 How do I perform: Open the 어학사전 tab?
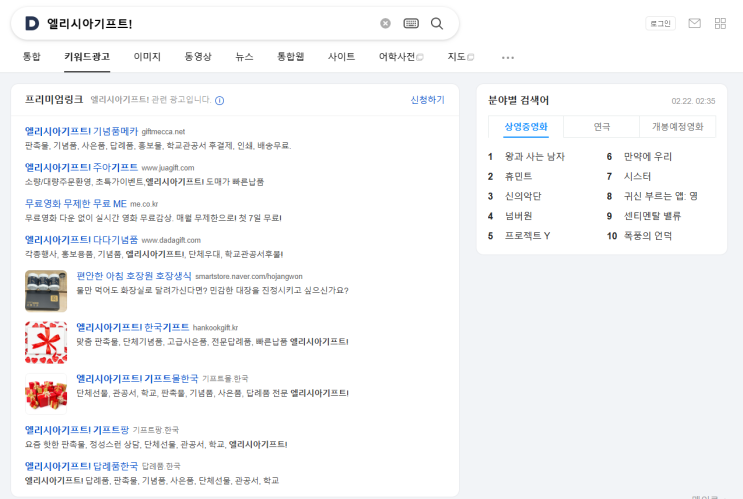pos(401,57)
